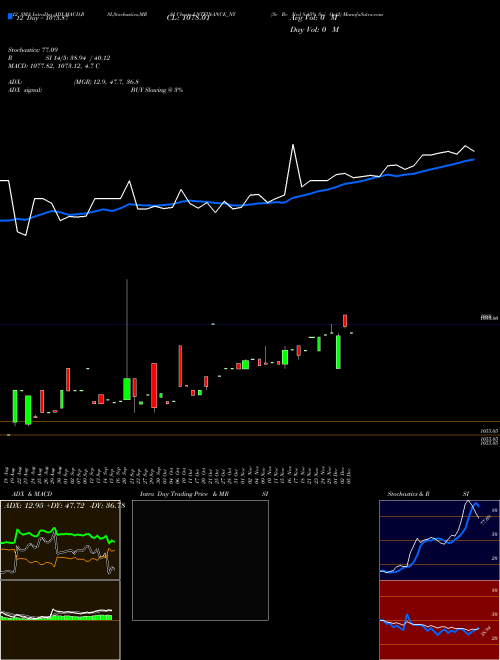The height and width of the screenshot is (660, 500).
Task: Open the red RSI chart panel
Action: click(439, 620)
